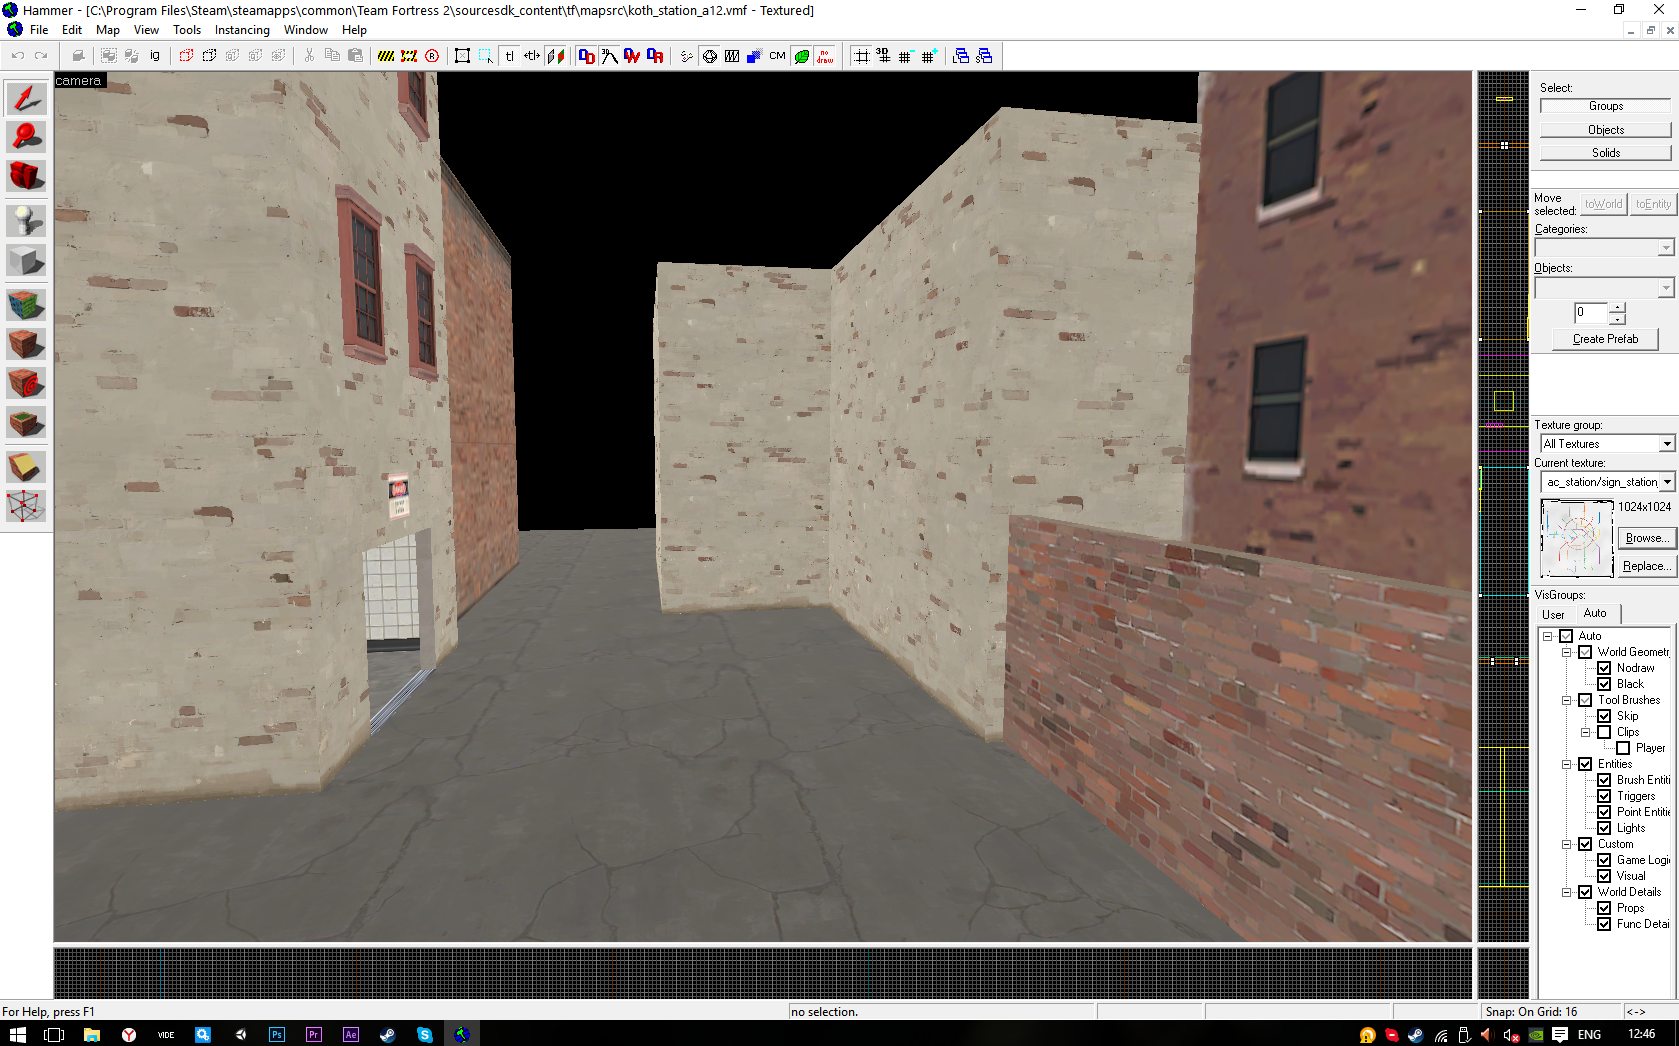The width and height of the screenshot is (1679, 1046).
Task: Select the Camera tool
Action: [x=26, y=176]
